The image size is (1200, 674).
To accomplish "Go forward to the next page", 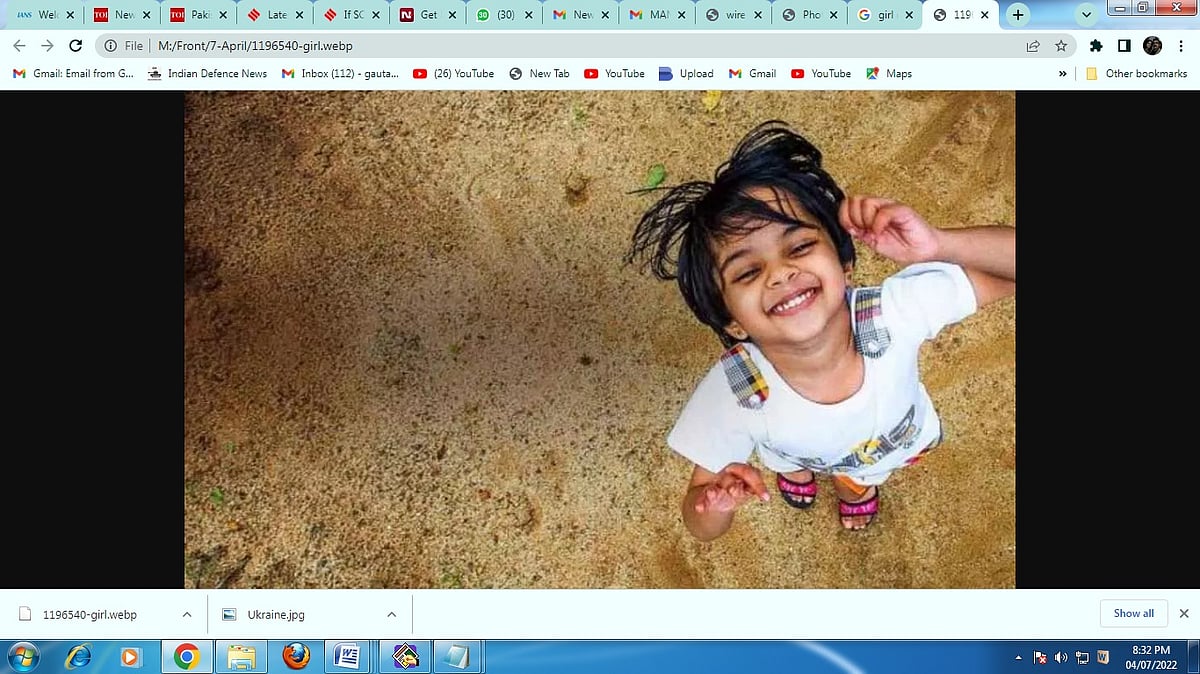I will pos(47,46).
